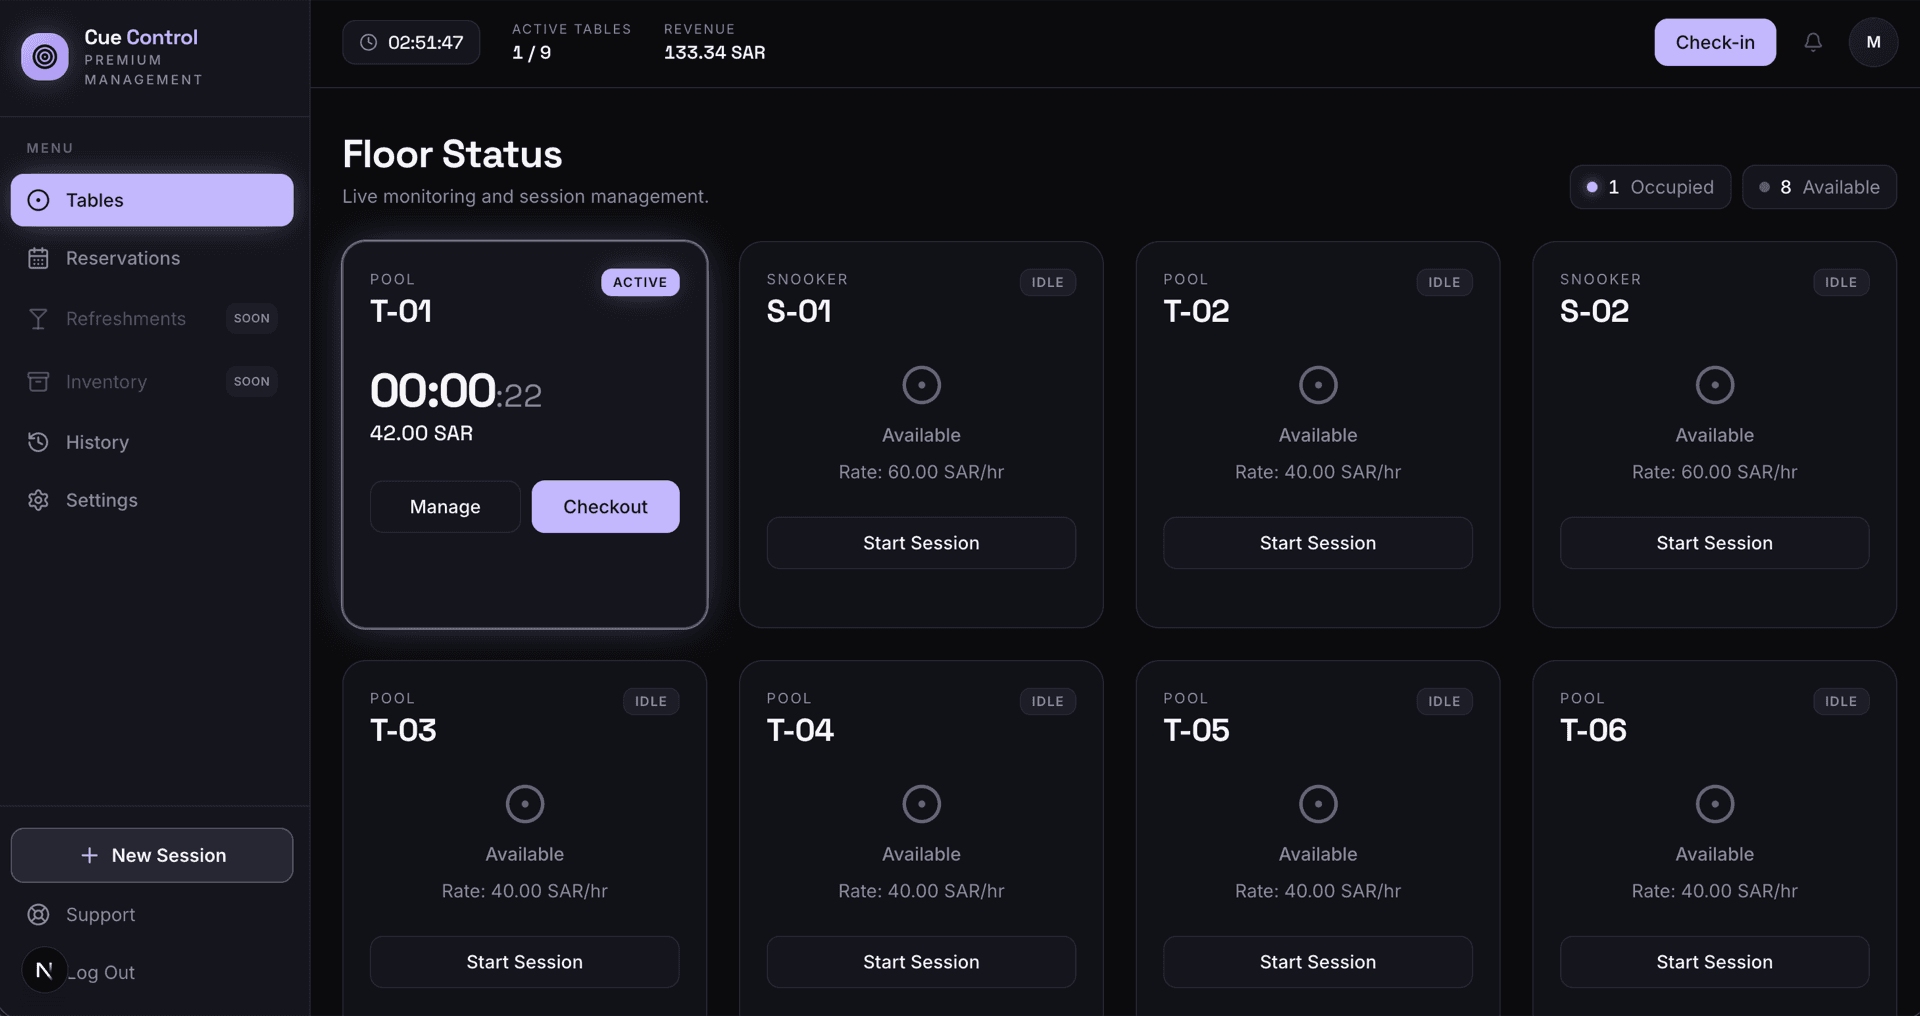Click the T-06 available circle icon

[x=1714, y=804]
